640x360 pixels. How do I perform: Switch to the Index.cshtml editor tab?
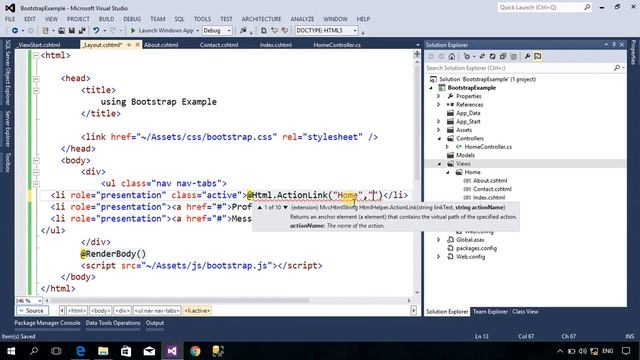pos(276,45)
